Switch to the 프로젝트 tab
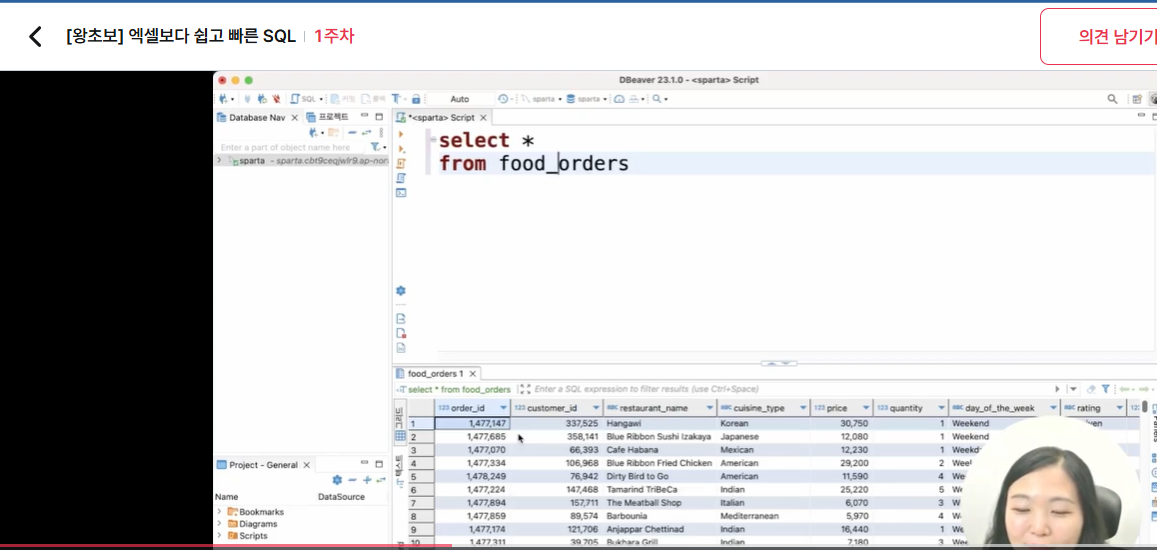The height and width of the screenshot is (550, 1157). [328, 117]
